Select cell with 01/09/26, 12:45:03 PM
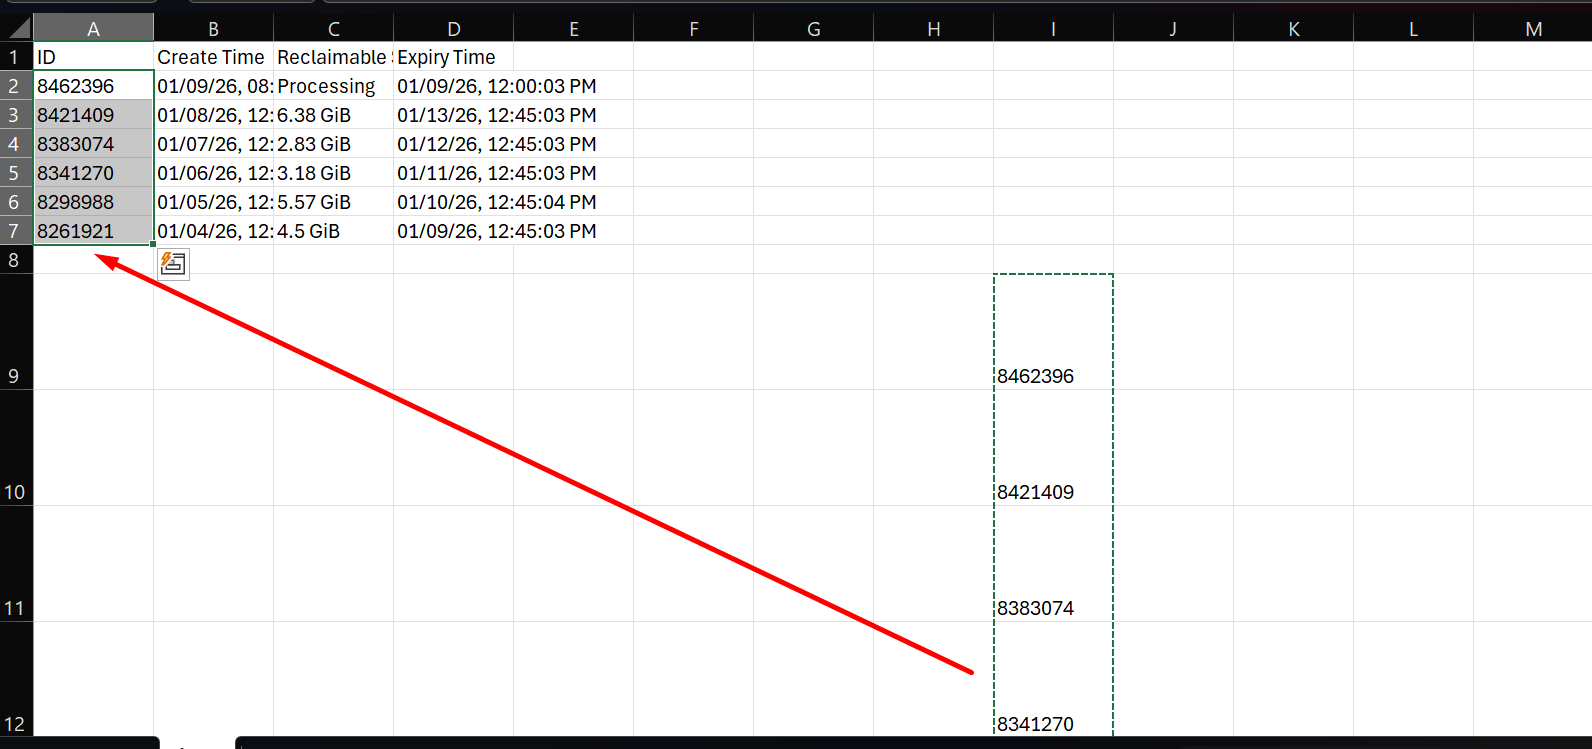This screenshot has height=749, width=1592. point(453,231)
